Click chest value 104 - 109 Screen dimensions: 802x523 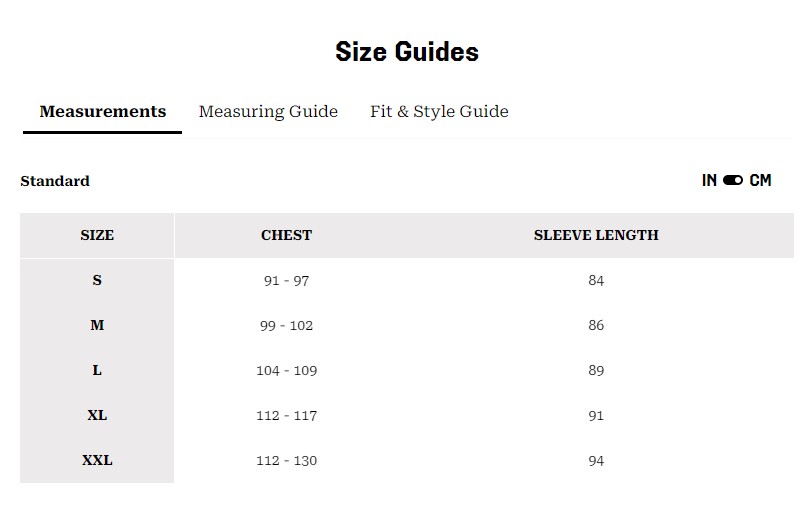[x=286, y=371]
